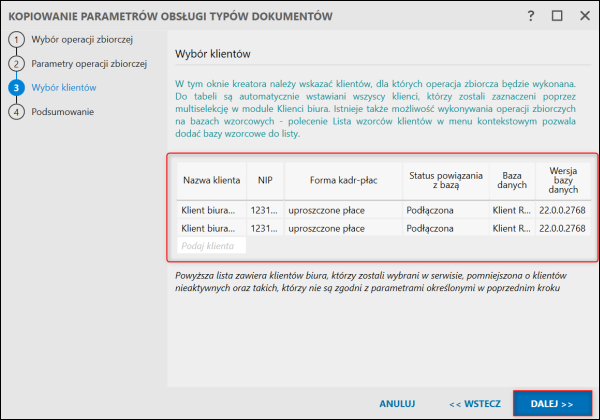Click Baza danych column header

tap(512, 181)
